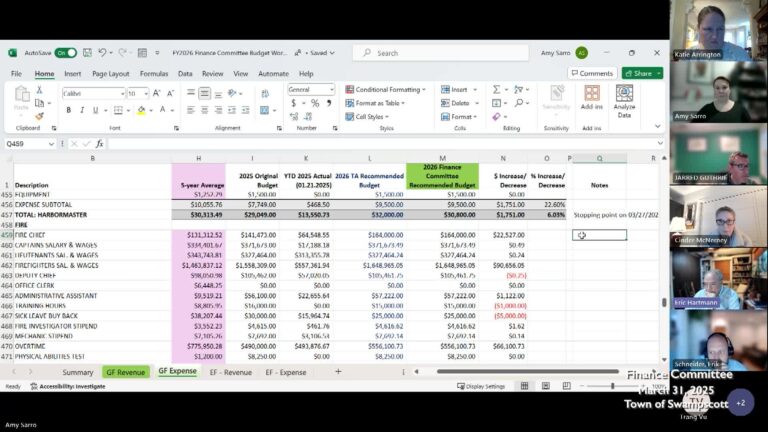Click the Fill Color bucket icon
The image size is (768, 432).
pyautogui.click(x=142, y=110)
